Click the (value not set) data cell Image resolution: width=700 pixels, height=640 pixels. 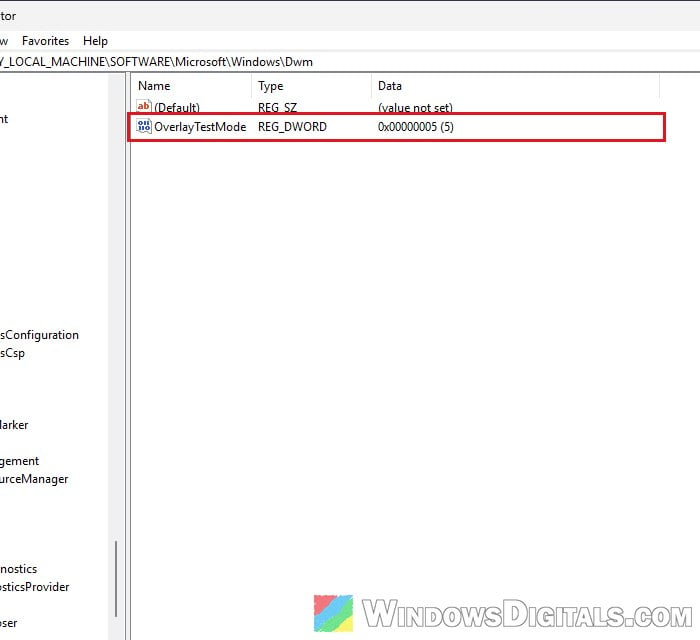[415, 108]
